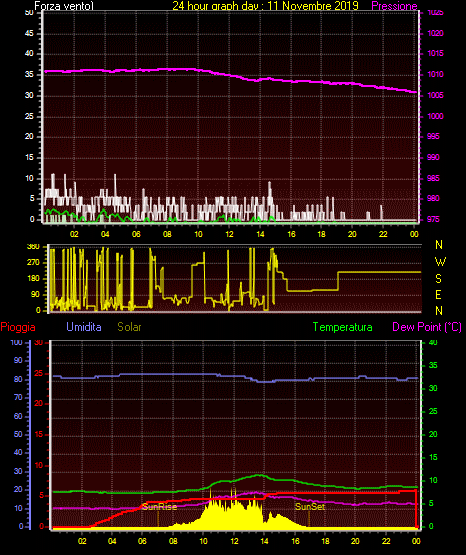The image size is (466, 555).
Task: Click the 35 value on temperature axis
Action: click(x=433, y=365)
